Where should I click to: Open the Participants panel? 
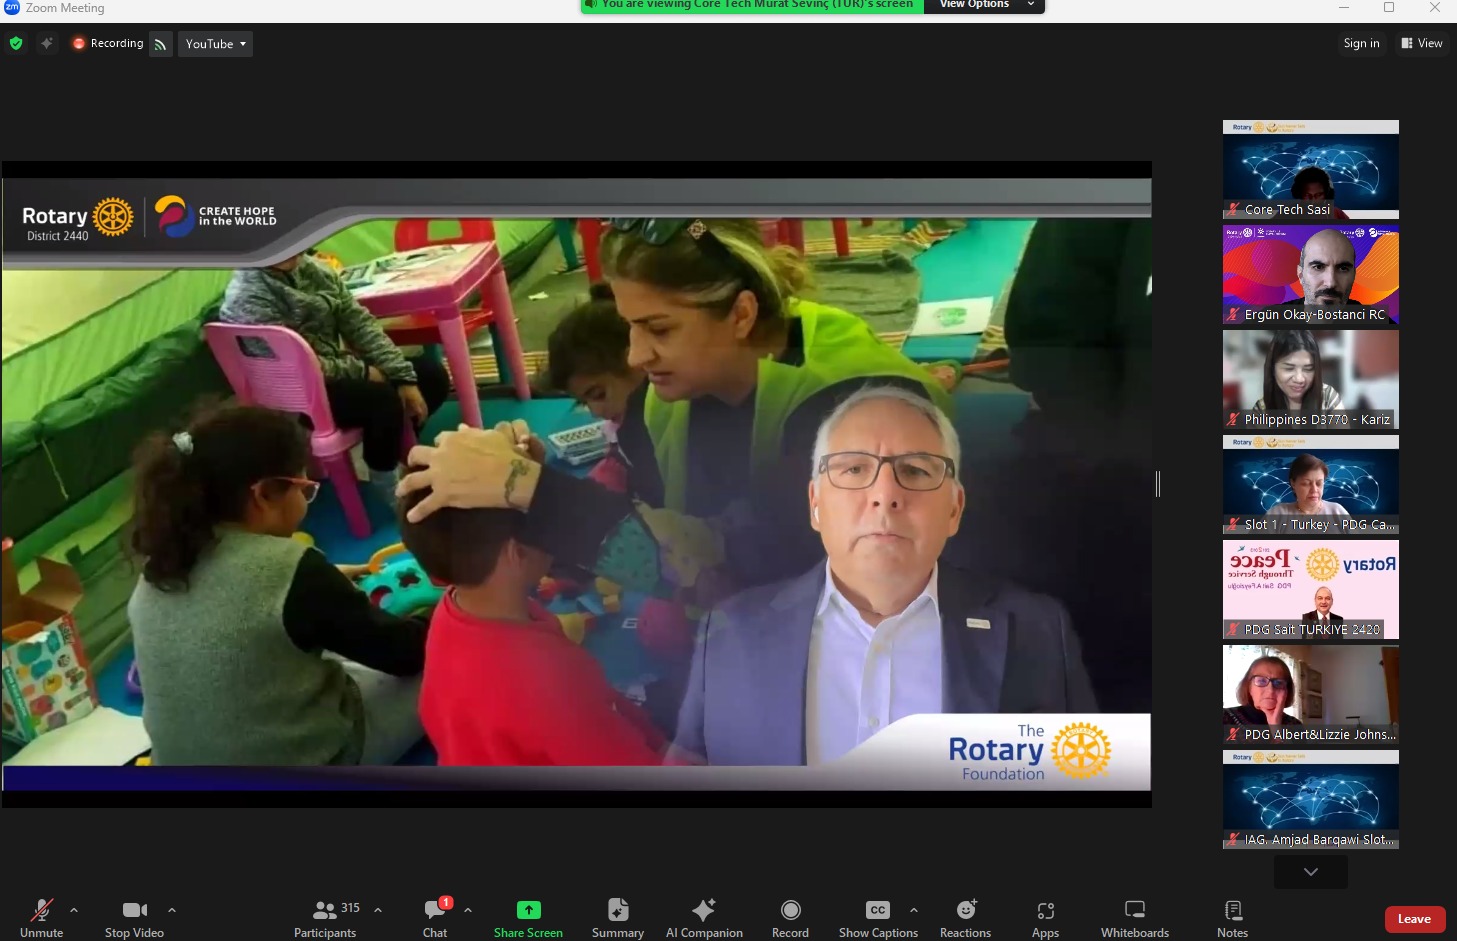coord(325,917)
